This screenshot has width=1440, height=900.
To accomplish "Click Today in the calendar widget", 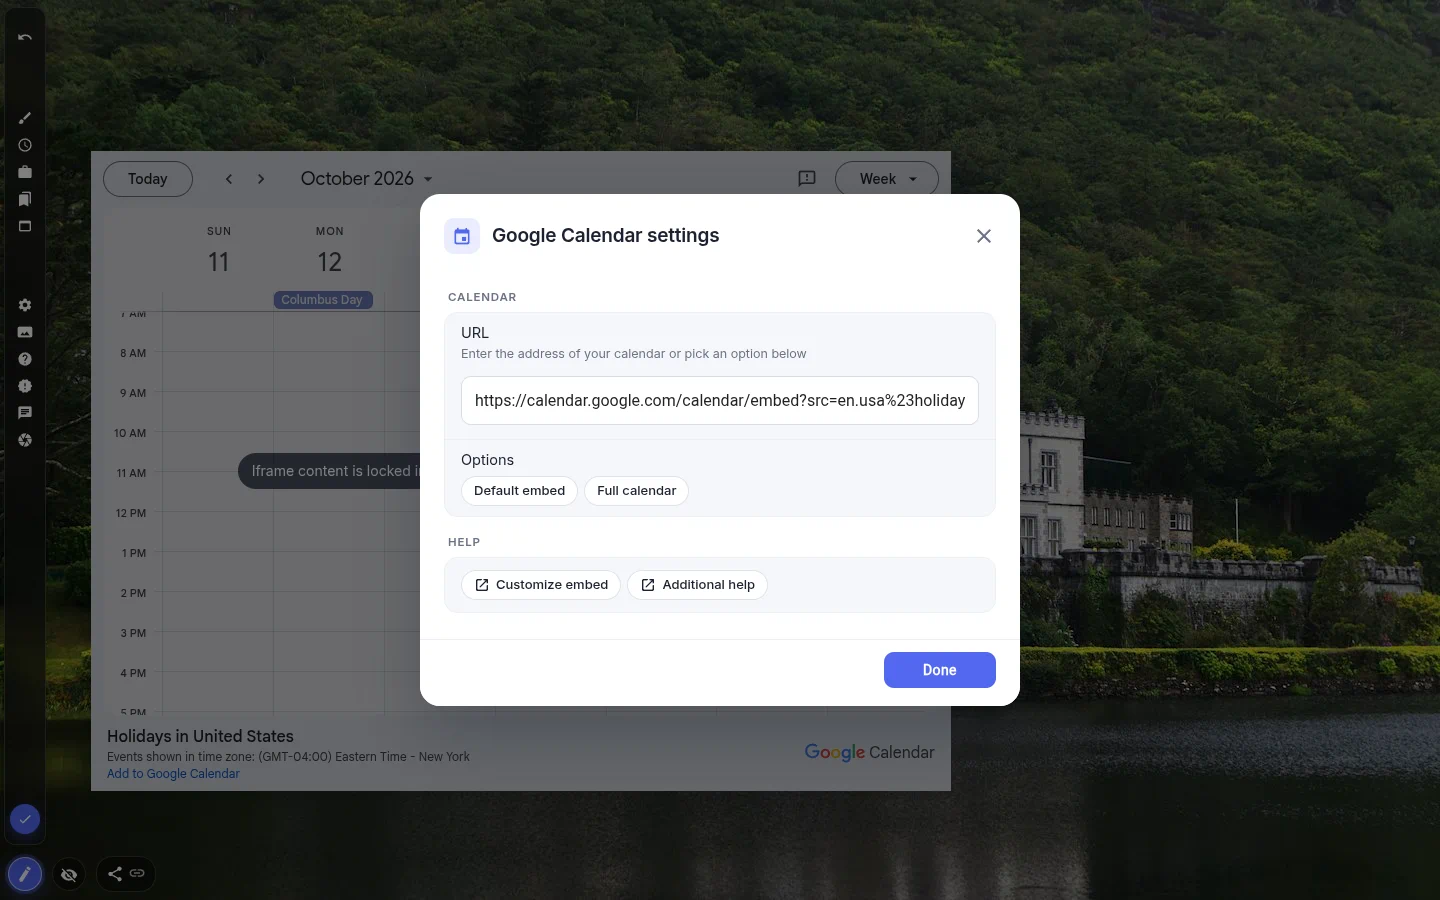I will point(148,179).
